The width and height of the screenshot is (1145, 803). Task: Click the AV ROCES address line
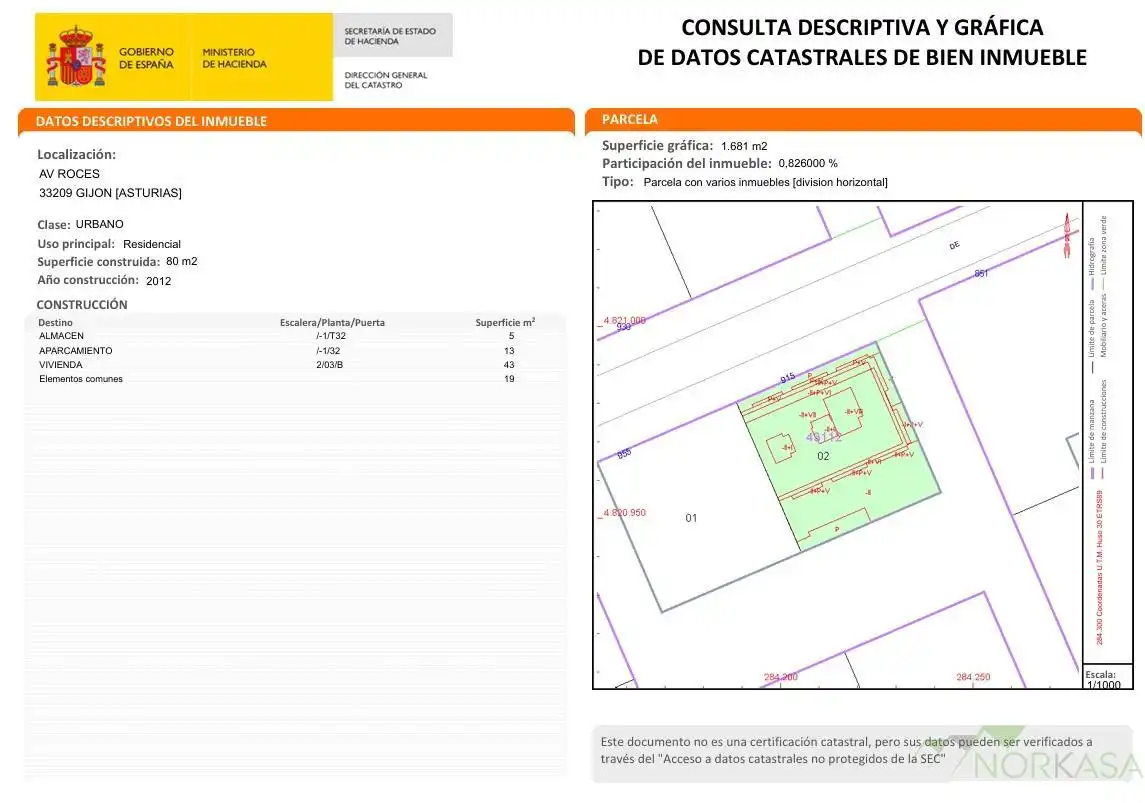coord(69,174)
